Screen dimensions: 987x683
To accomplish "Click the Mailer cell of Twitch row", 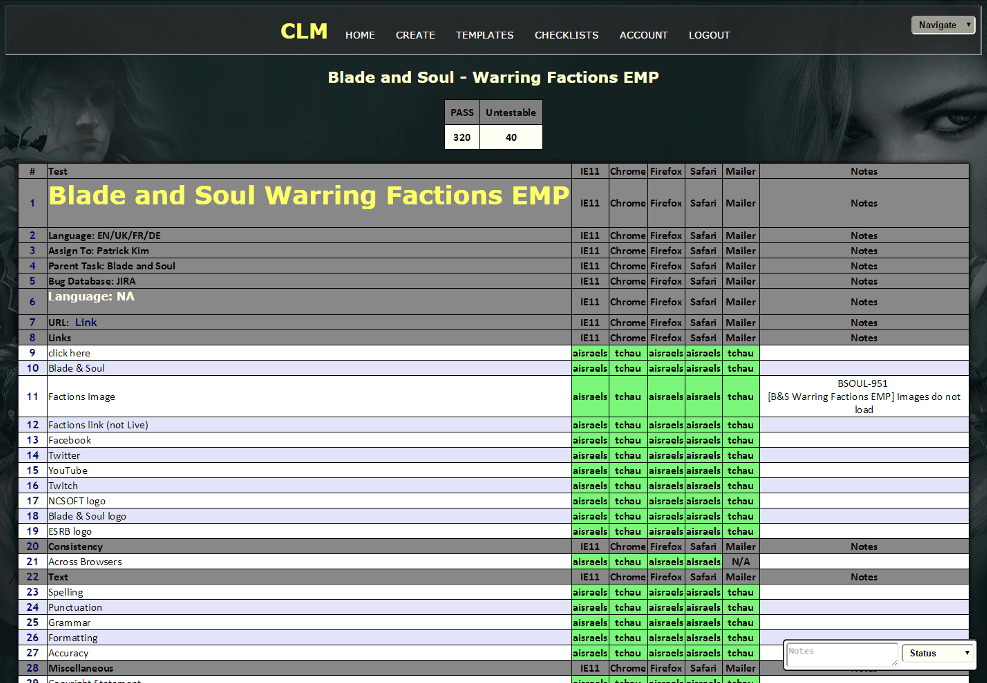I will pyautogui.click(x=741, y=485).
